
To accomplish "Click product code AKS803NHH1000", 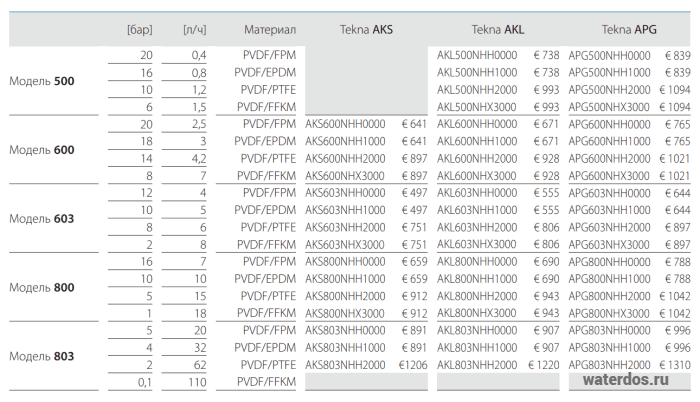I will (345, 348).
